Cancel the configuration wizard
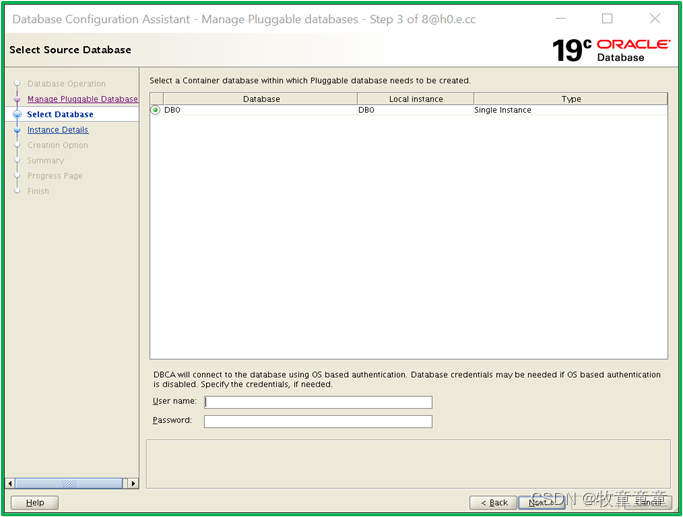This screenshot has width=683, height=517. (648, 503)
